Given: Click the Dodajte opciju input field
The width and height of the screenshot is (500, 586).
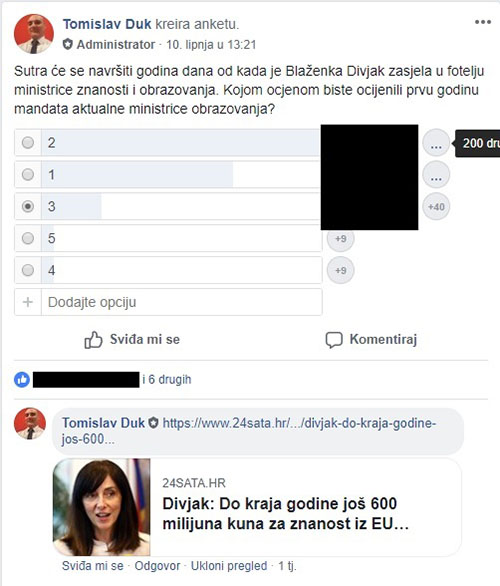Looking at the screenshot, I should click(181, 302).
